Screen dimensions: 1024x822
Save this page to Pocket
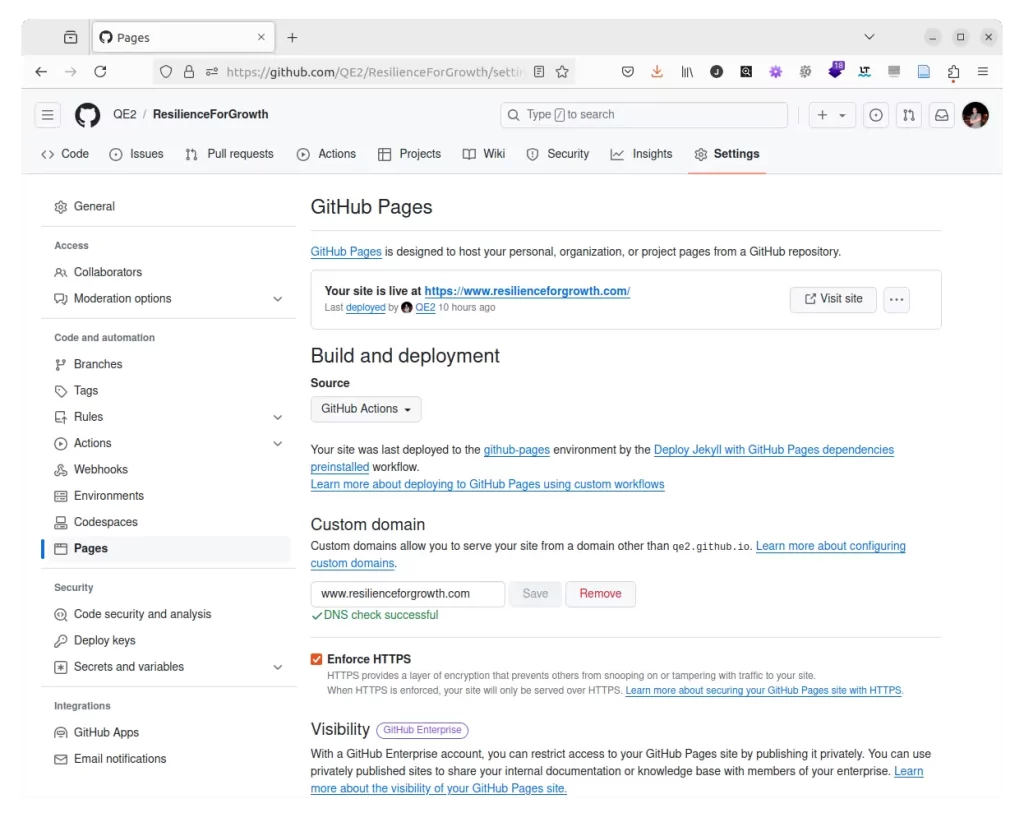pyautogui.click(x=627, y=71)
